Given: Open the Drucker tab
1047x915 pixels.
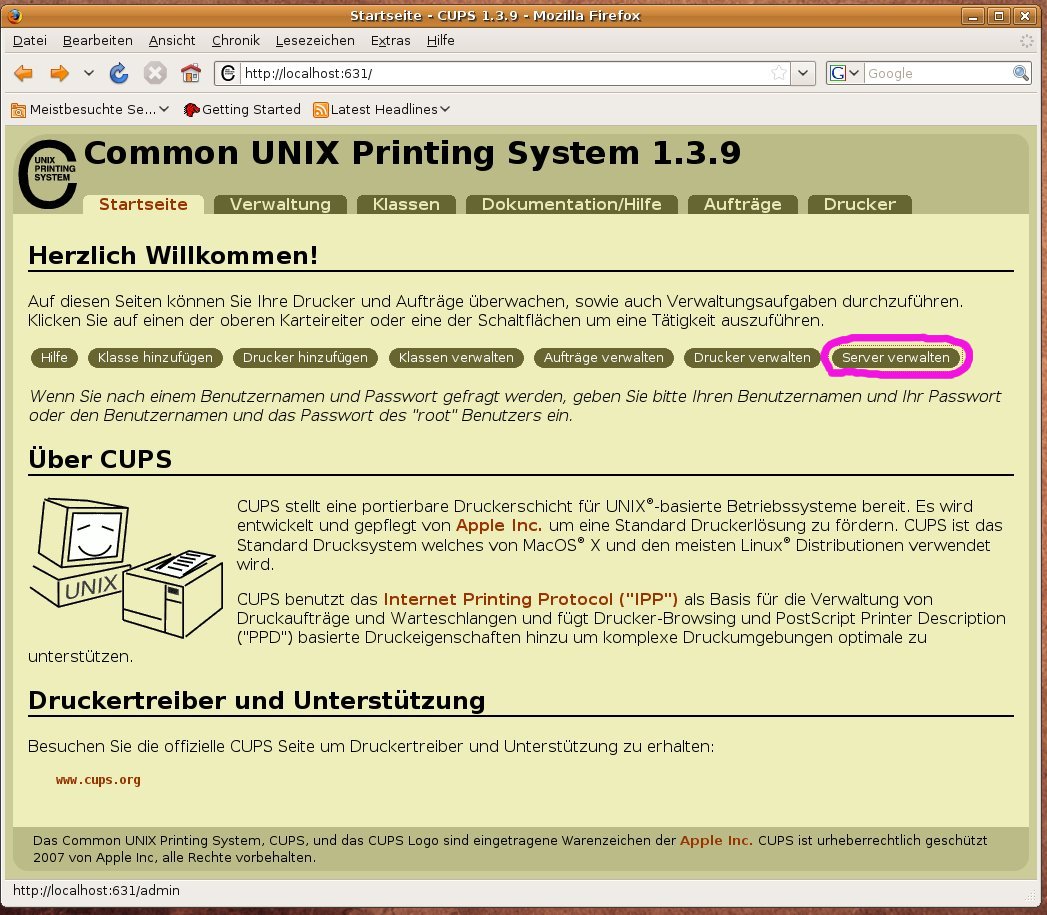Looking at the screenshot, I should 859,204.
